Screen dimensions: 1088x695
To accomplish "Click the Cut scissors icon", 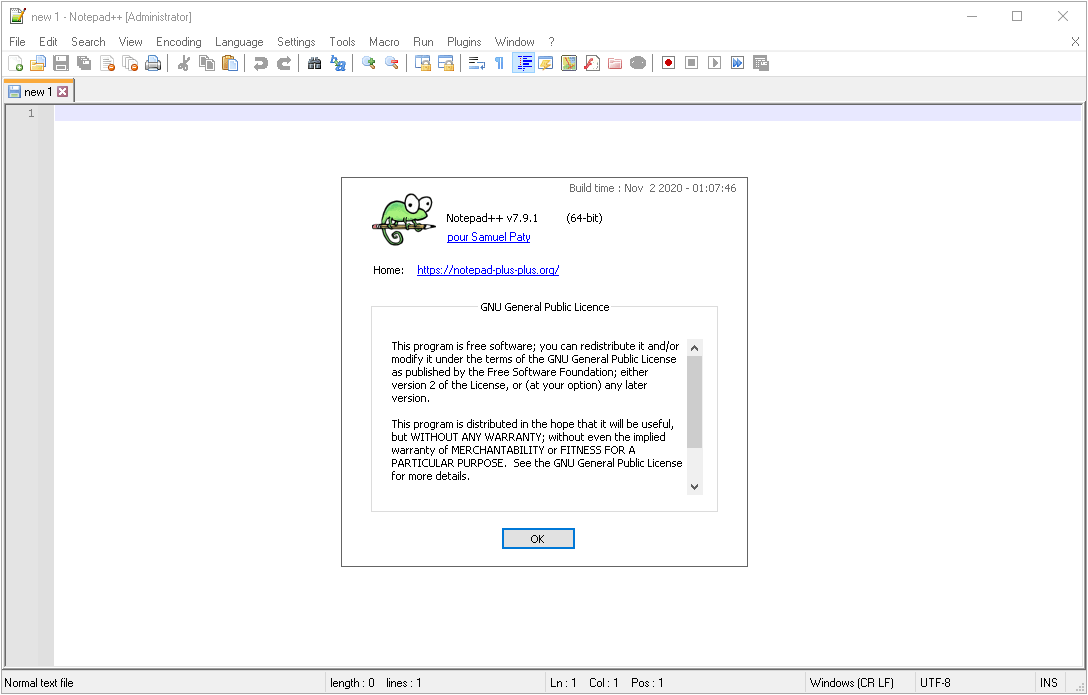I will point(184,63).
